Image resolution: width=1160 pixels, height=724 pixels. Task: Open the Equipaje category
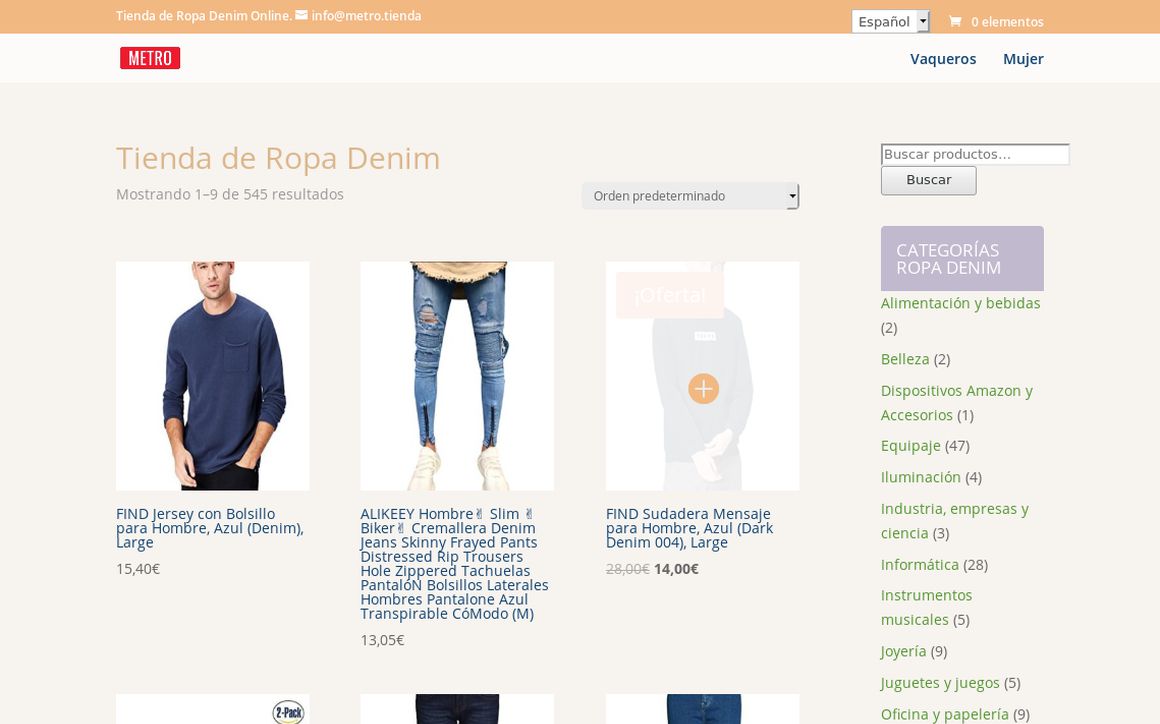tap(910, 445)
